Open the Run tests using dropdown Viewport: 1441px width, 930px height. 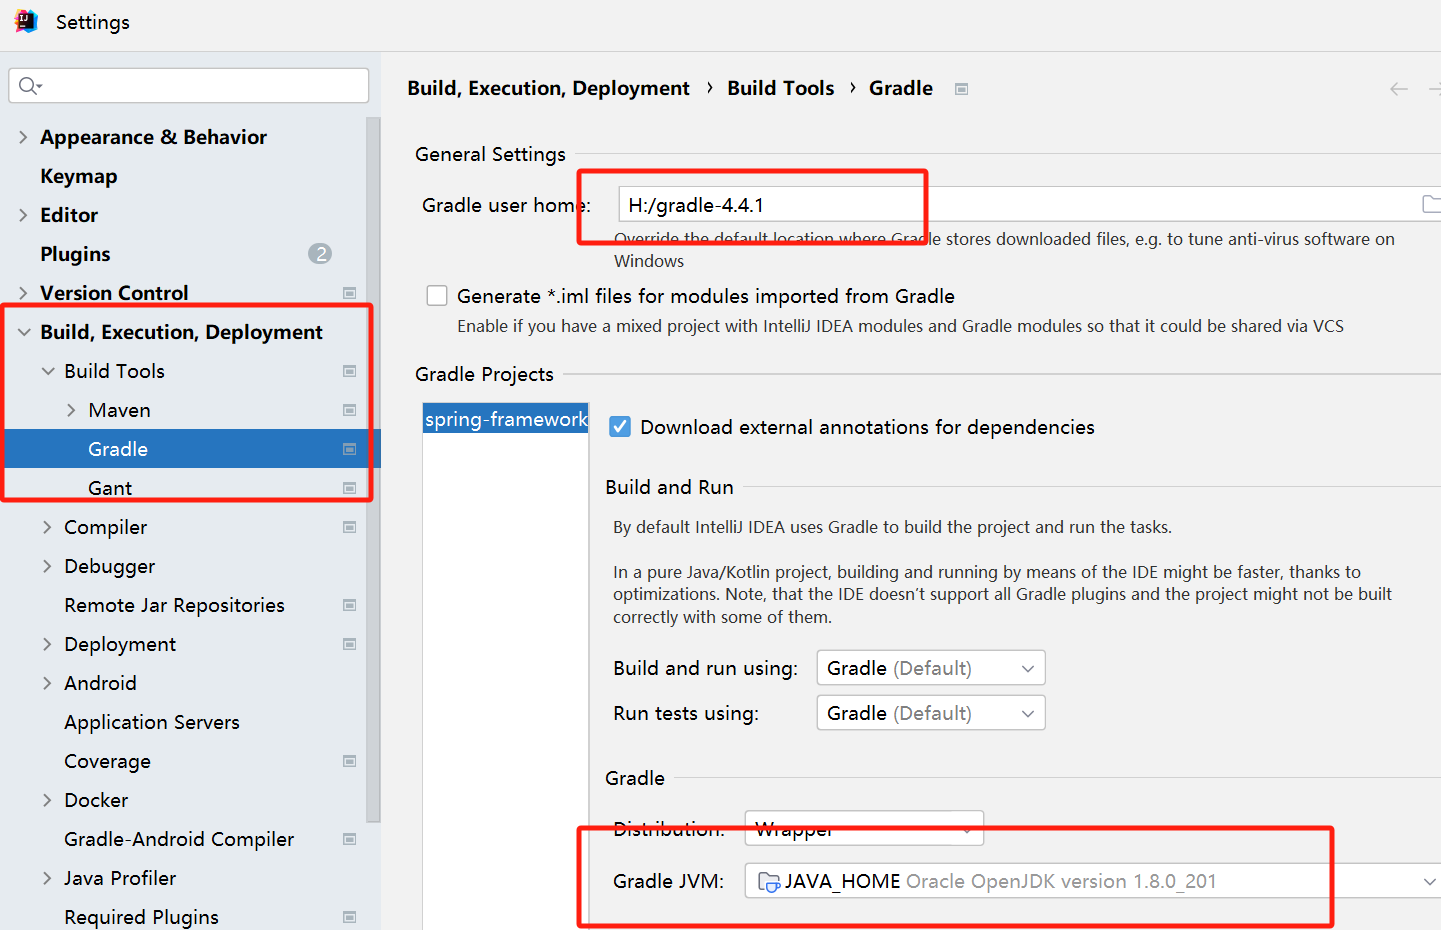point(931,713)
